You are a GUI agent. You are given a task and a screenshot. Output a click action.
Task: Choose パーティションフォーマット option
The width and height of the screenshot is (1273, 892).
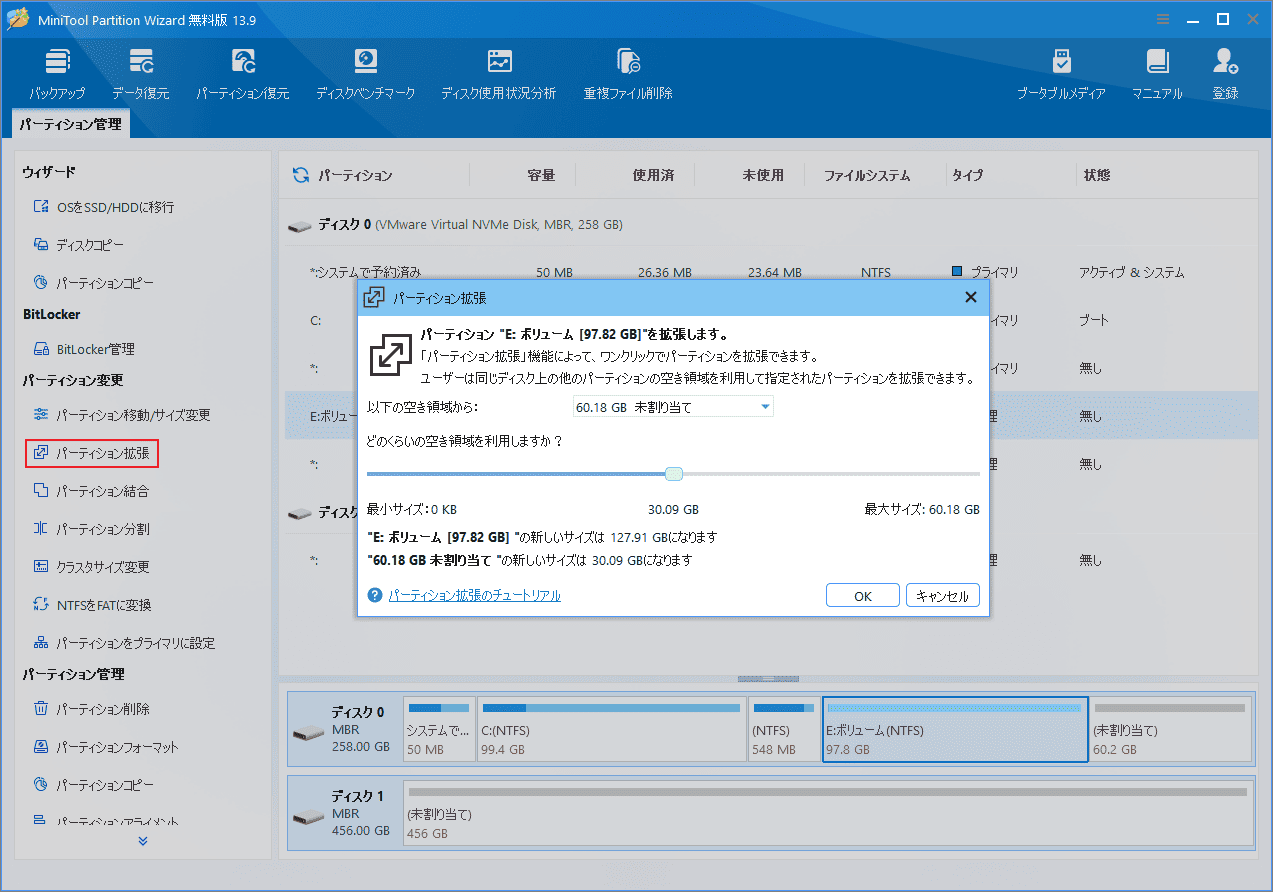(x=106, y=747)
